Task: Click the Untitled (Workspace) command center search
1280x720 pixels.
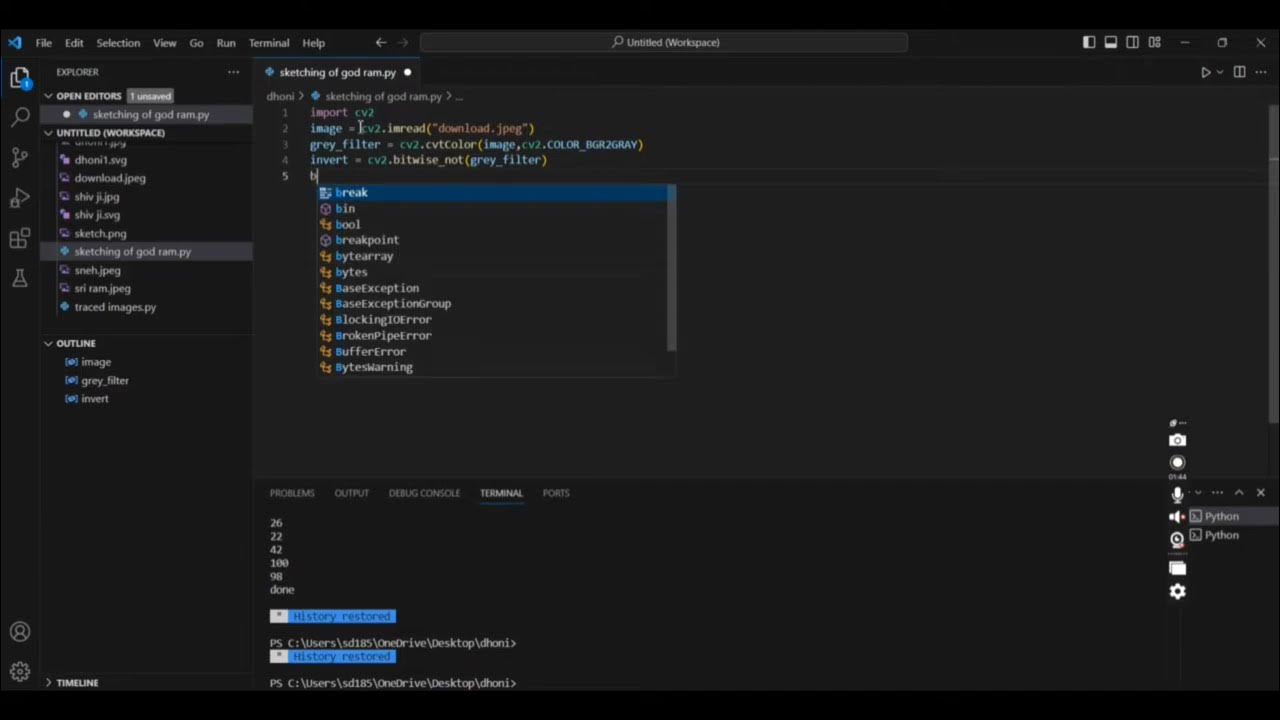Action: (x=664, y=42)
